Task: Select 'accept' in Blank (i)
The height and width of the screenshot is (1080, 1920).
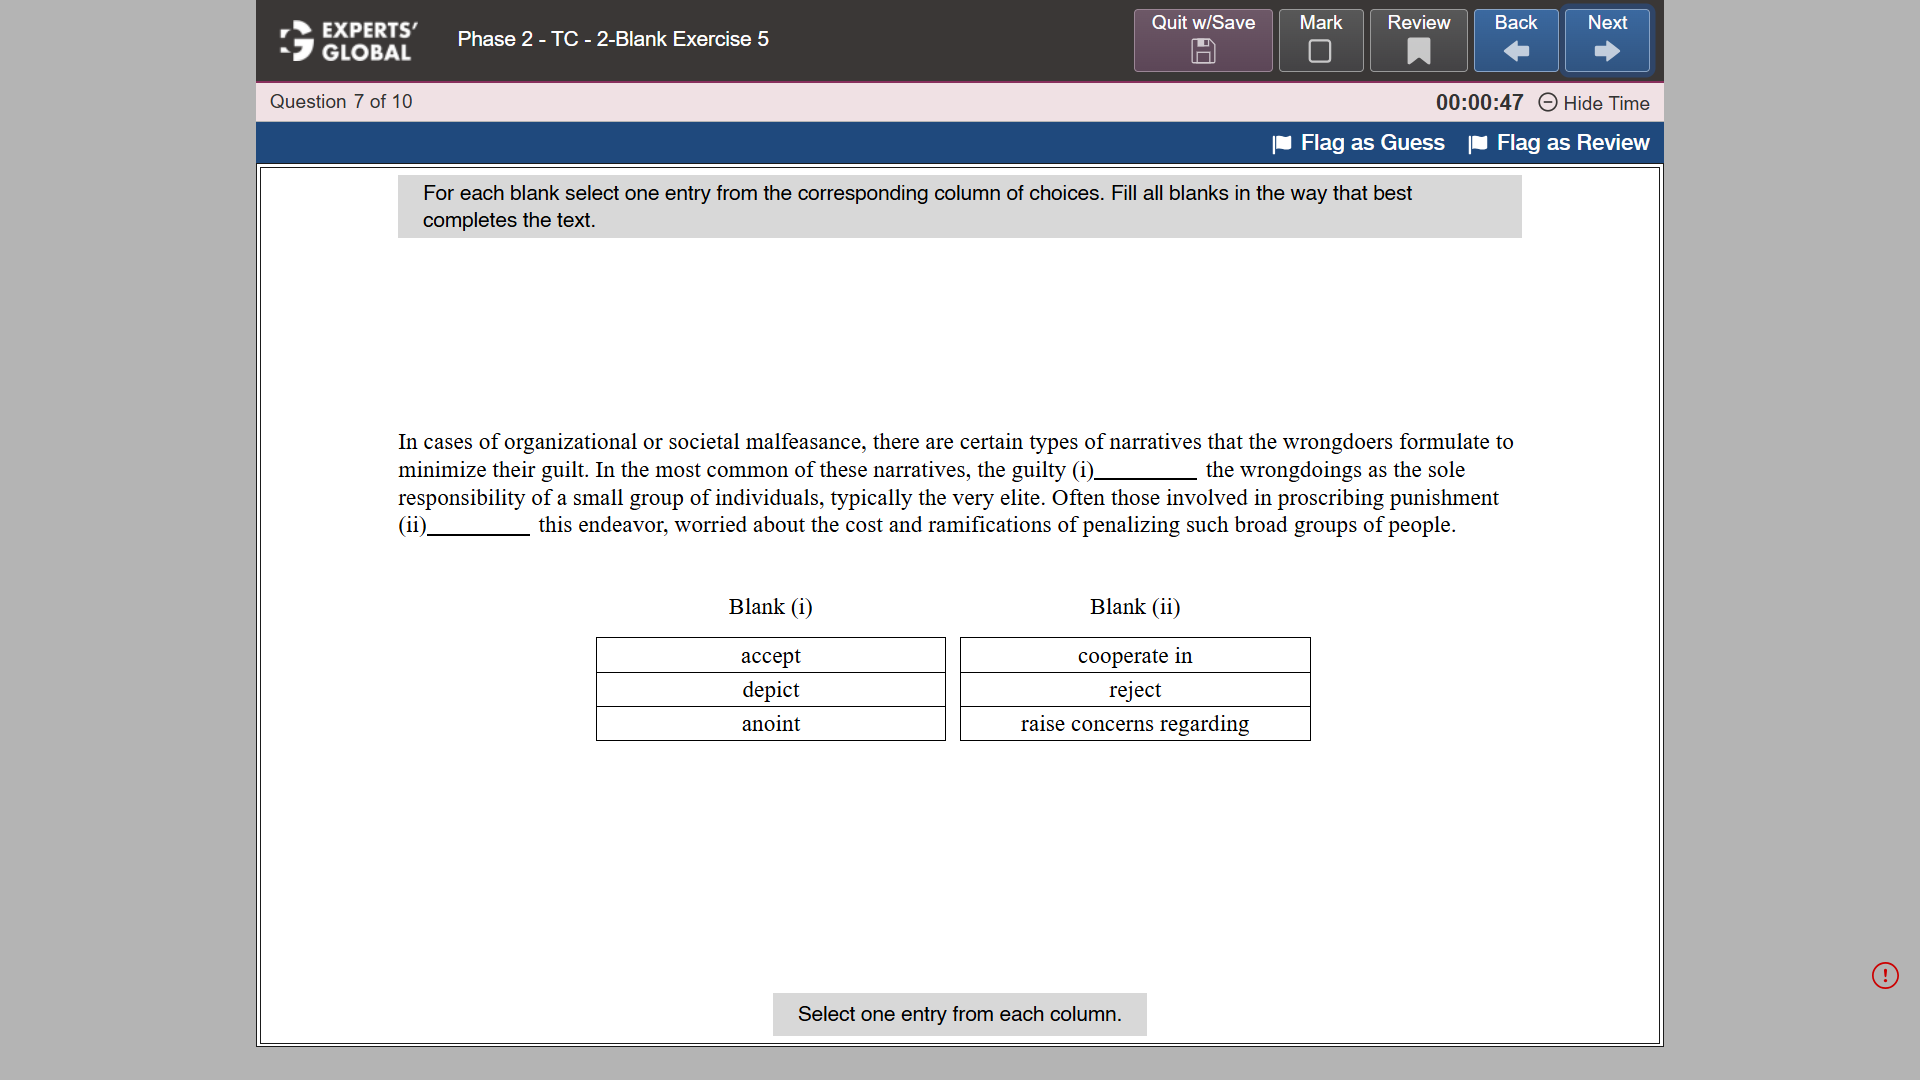Action: (770, 656)
